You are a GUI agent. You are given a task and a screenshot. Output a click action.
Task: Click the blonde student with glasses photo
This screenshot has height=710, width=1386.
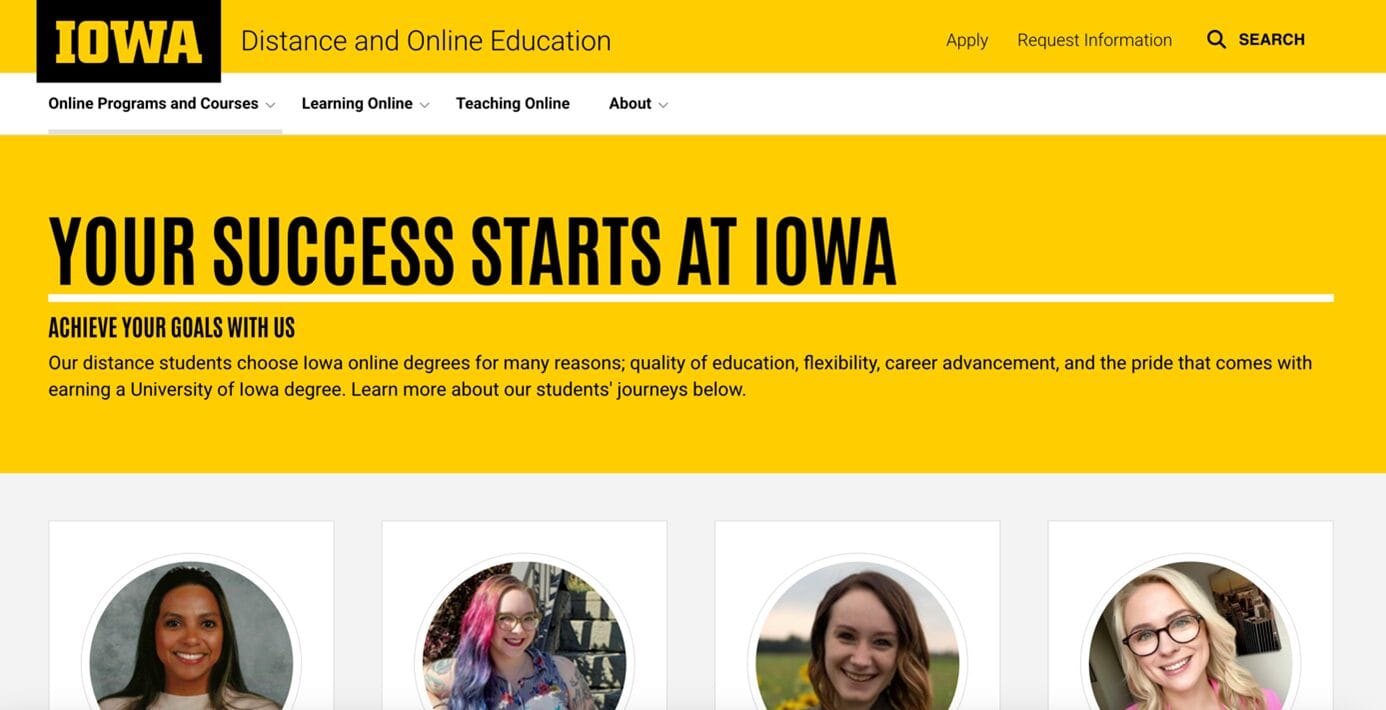[1190, 635]
